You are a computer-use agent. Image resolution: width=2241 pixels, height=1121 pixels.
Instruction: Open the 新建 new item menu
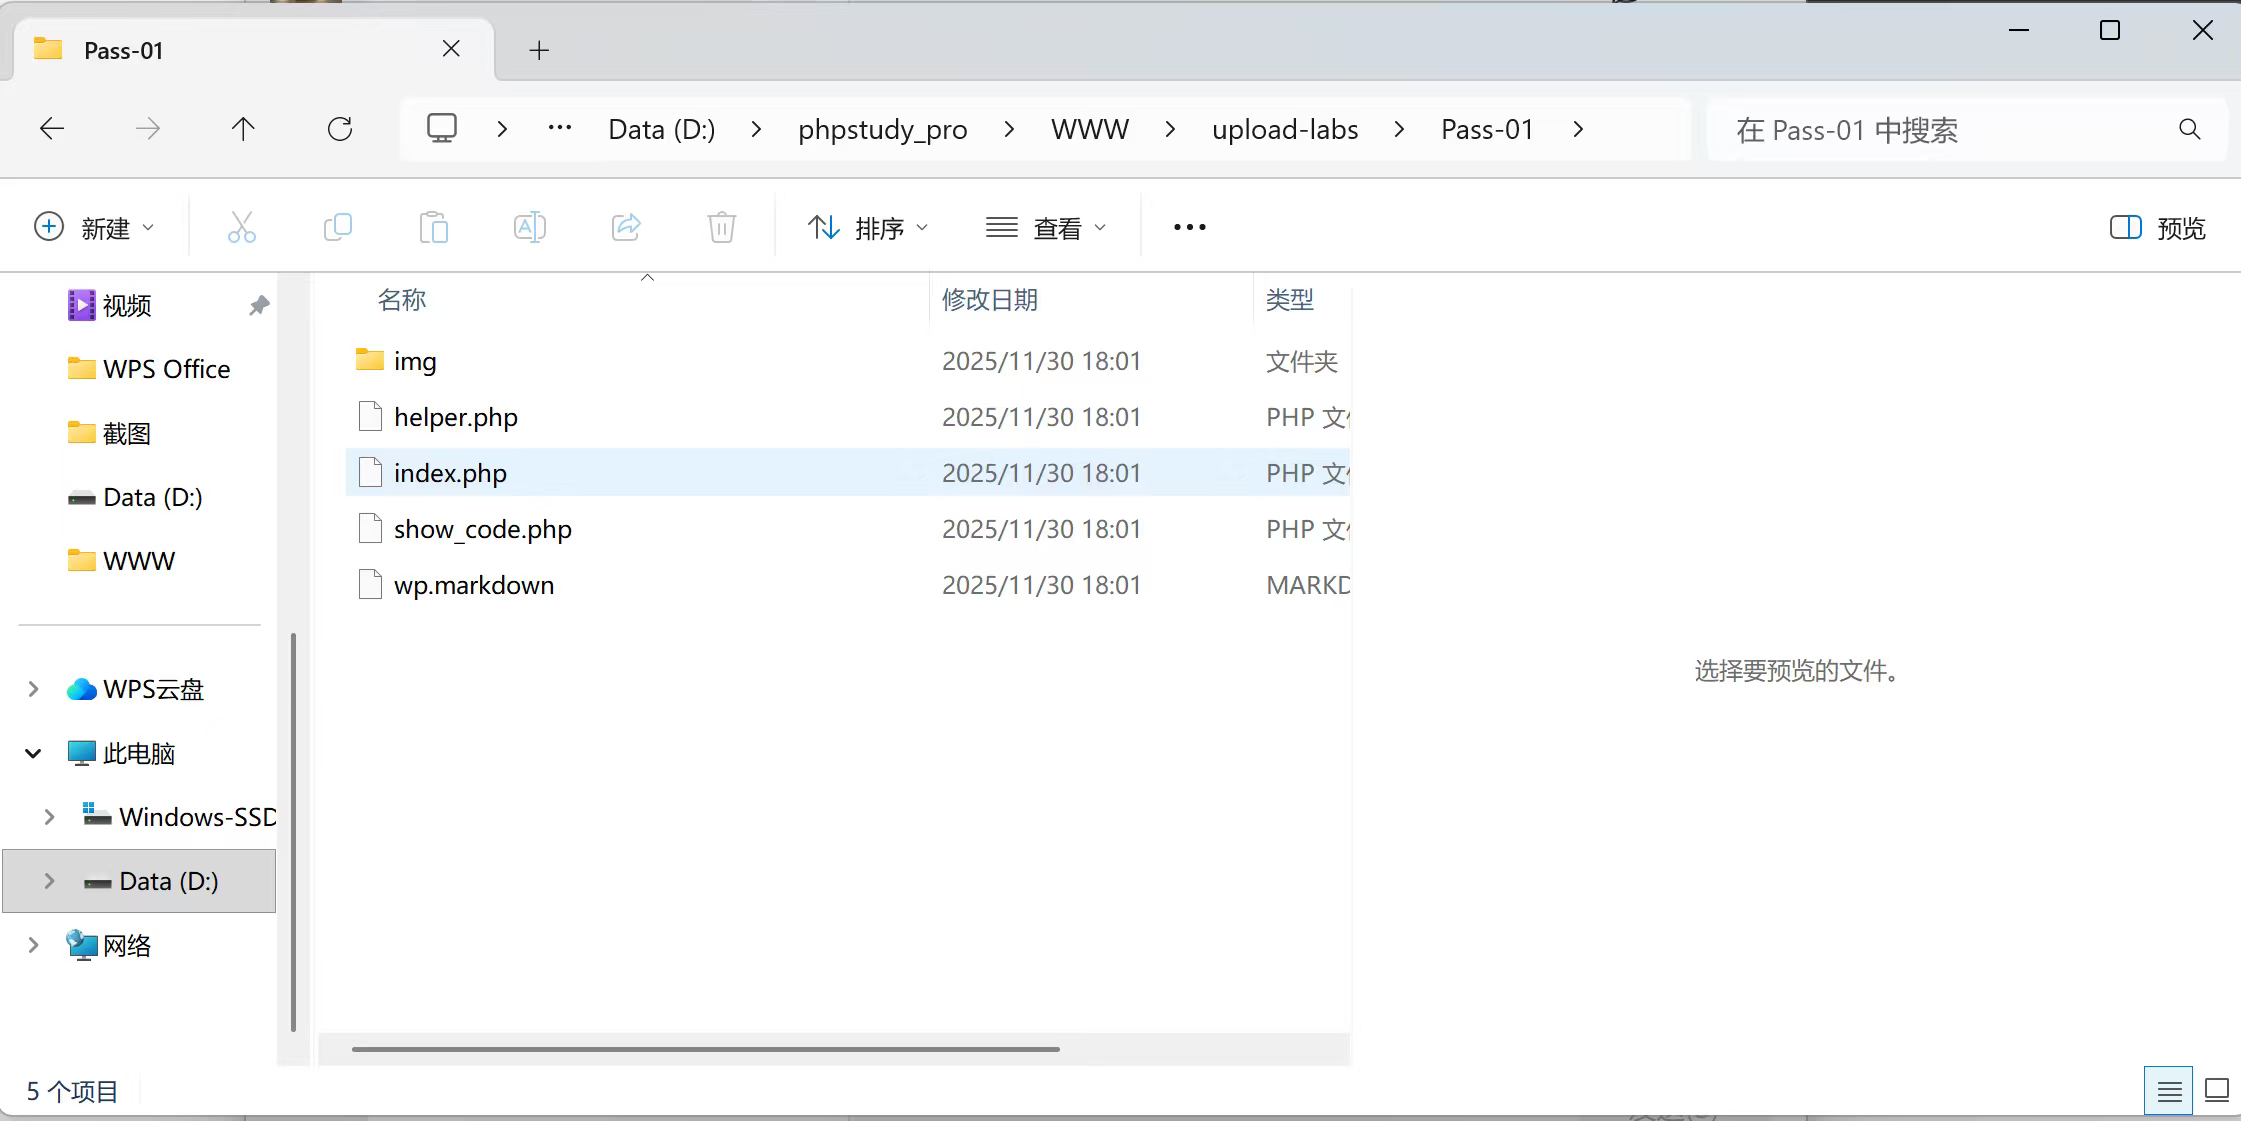pyautogui.click(x=95, y=228)
